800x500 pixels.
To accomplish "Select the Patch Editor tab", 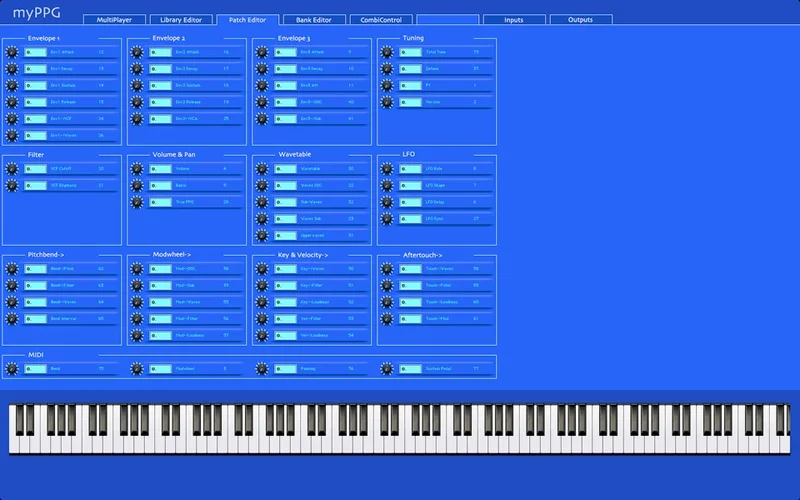I will pos(247,20).
